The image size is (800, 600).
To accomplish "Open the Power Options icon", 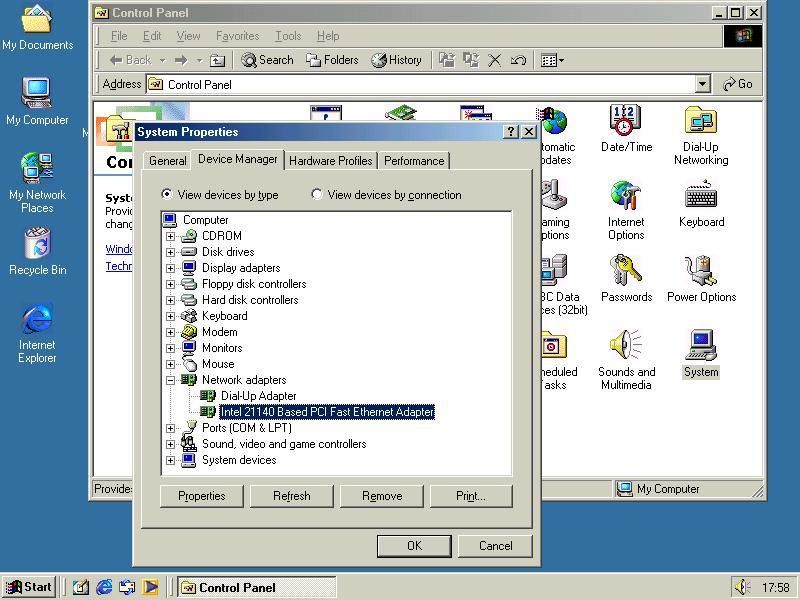I will (700, 273).
